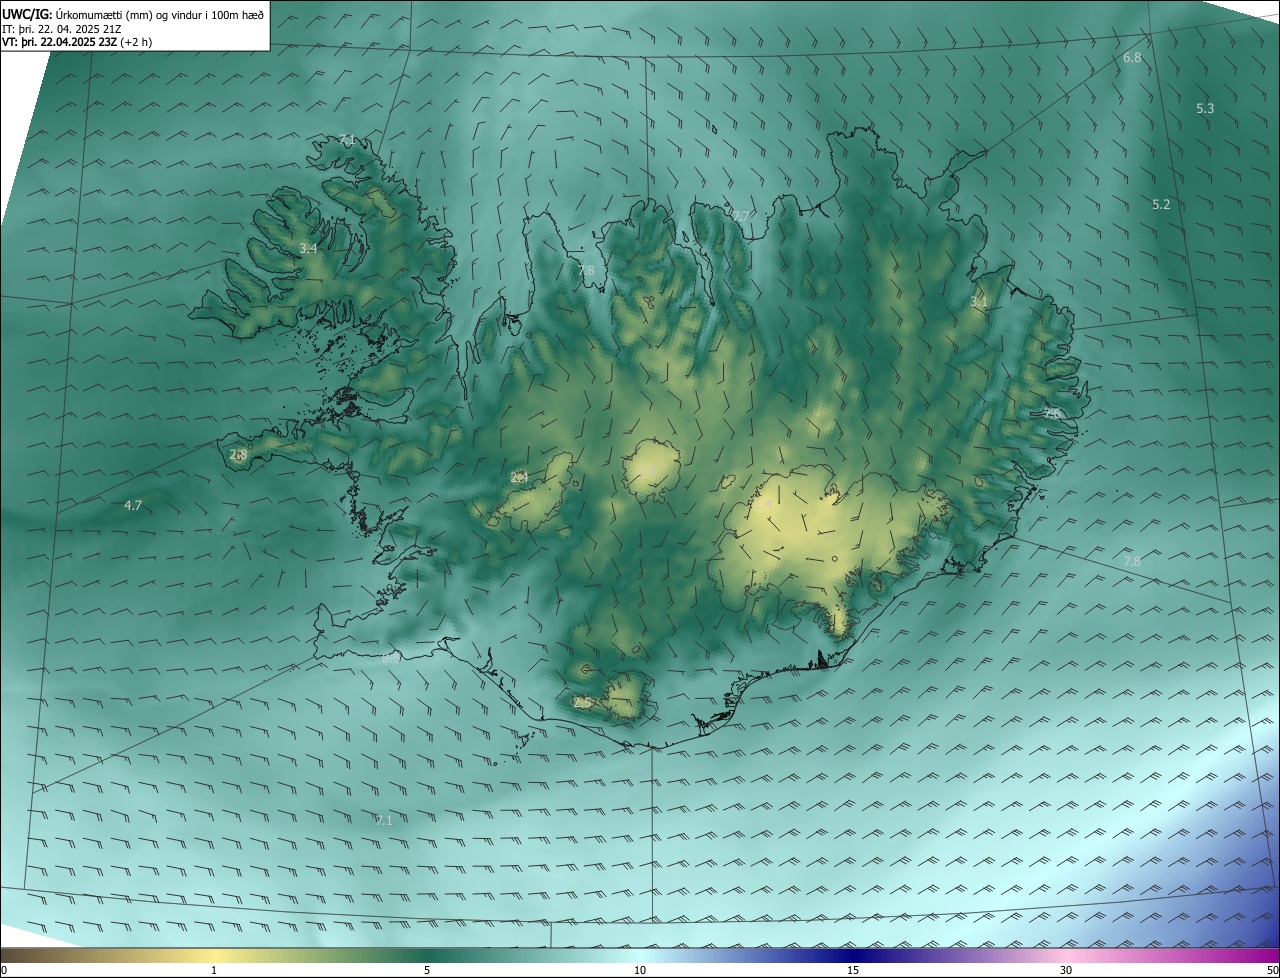Screen dimensions: 1280x978
Task: Click the 4.7 value over the western ocean
Action: 132,506
